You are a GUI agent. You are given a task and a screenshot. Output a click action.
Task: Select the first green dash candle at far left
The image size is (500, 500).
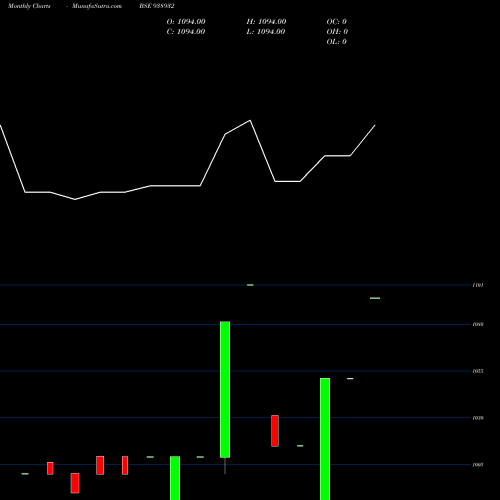(x=25, y=474)
